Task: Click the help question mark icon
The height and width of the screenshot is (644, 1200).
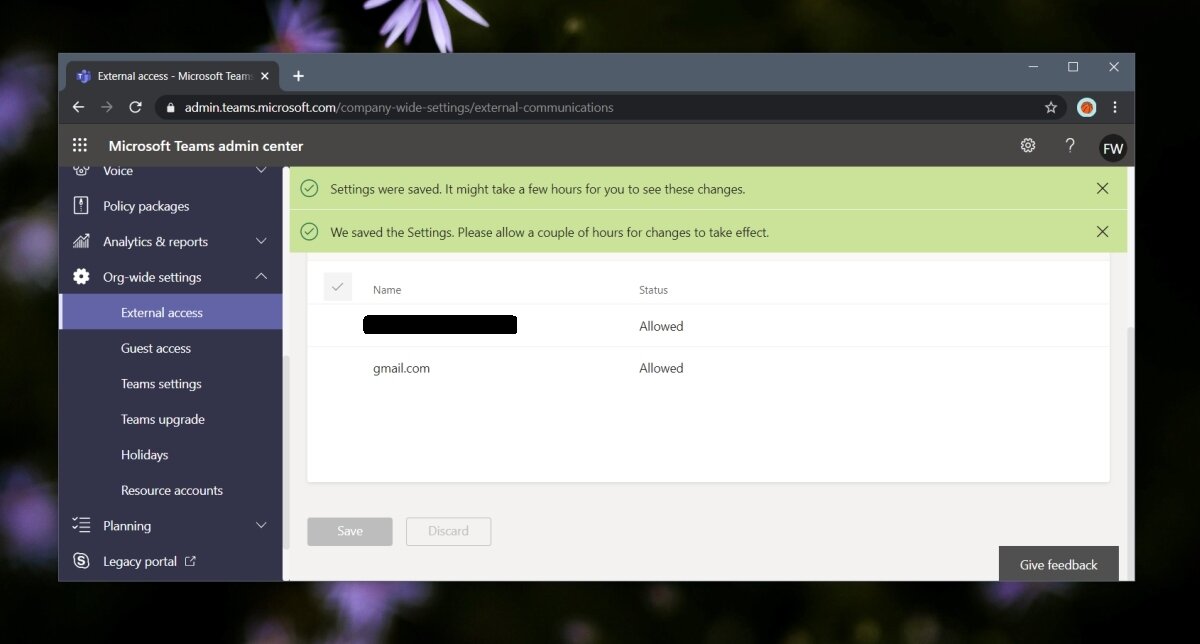Action: [1070, 146]
